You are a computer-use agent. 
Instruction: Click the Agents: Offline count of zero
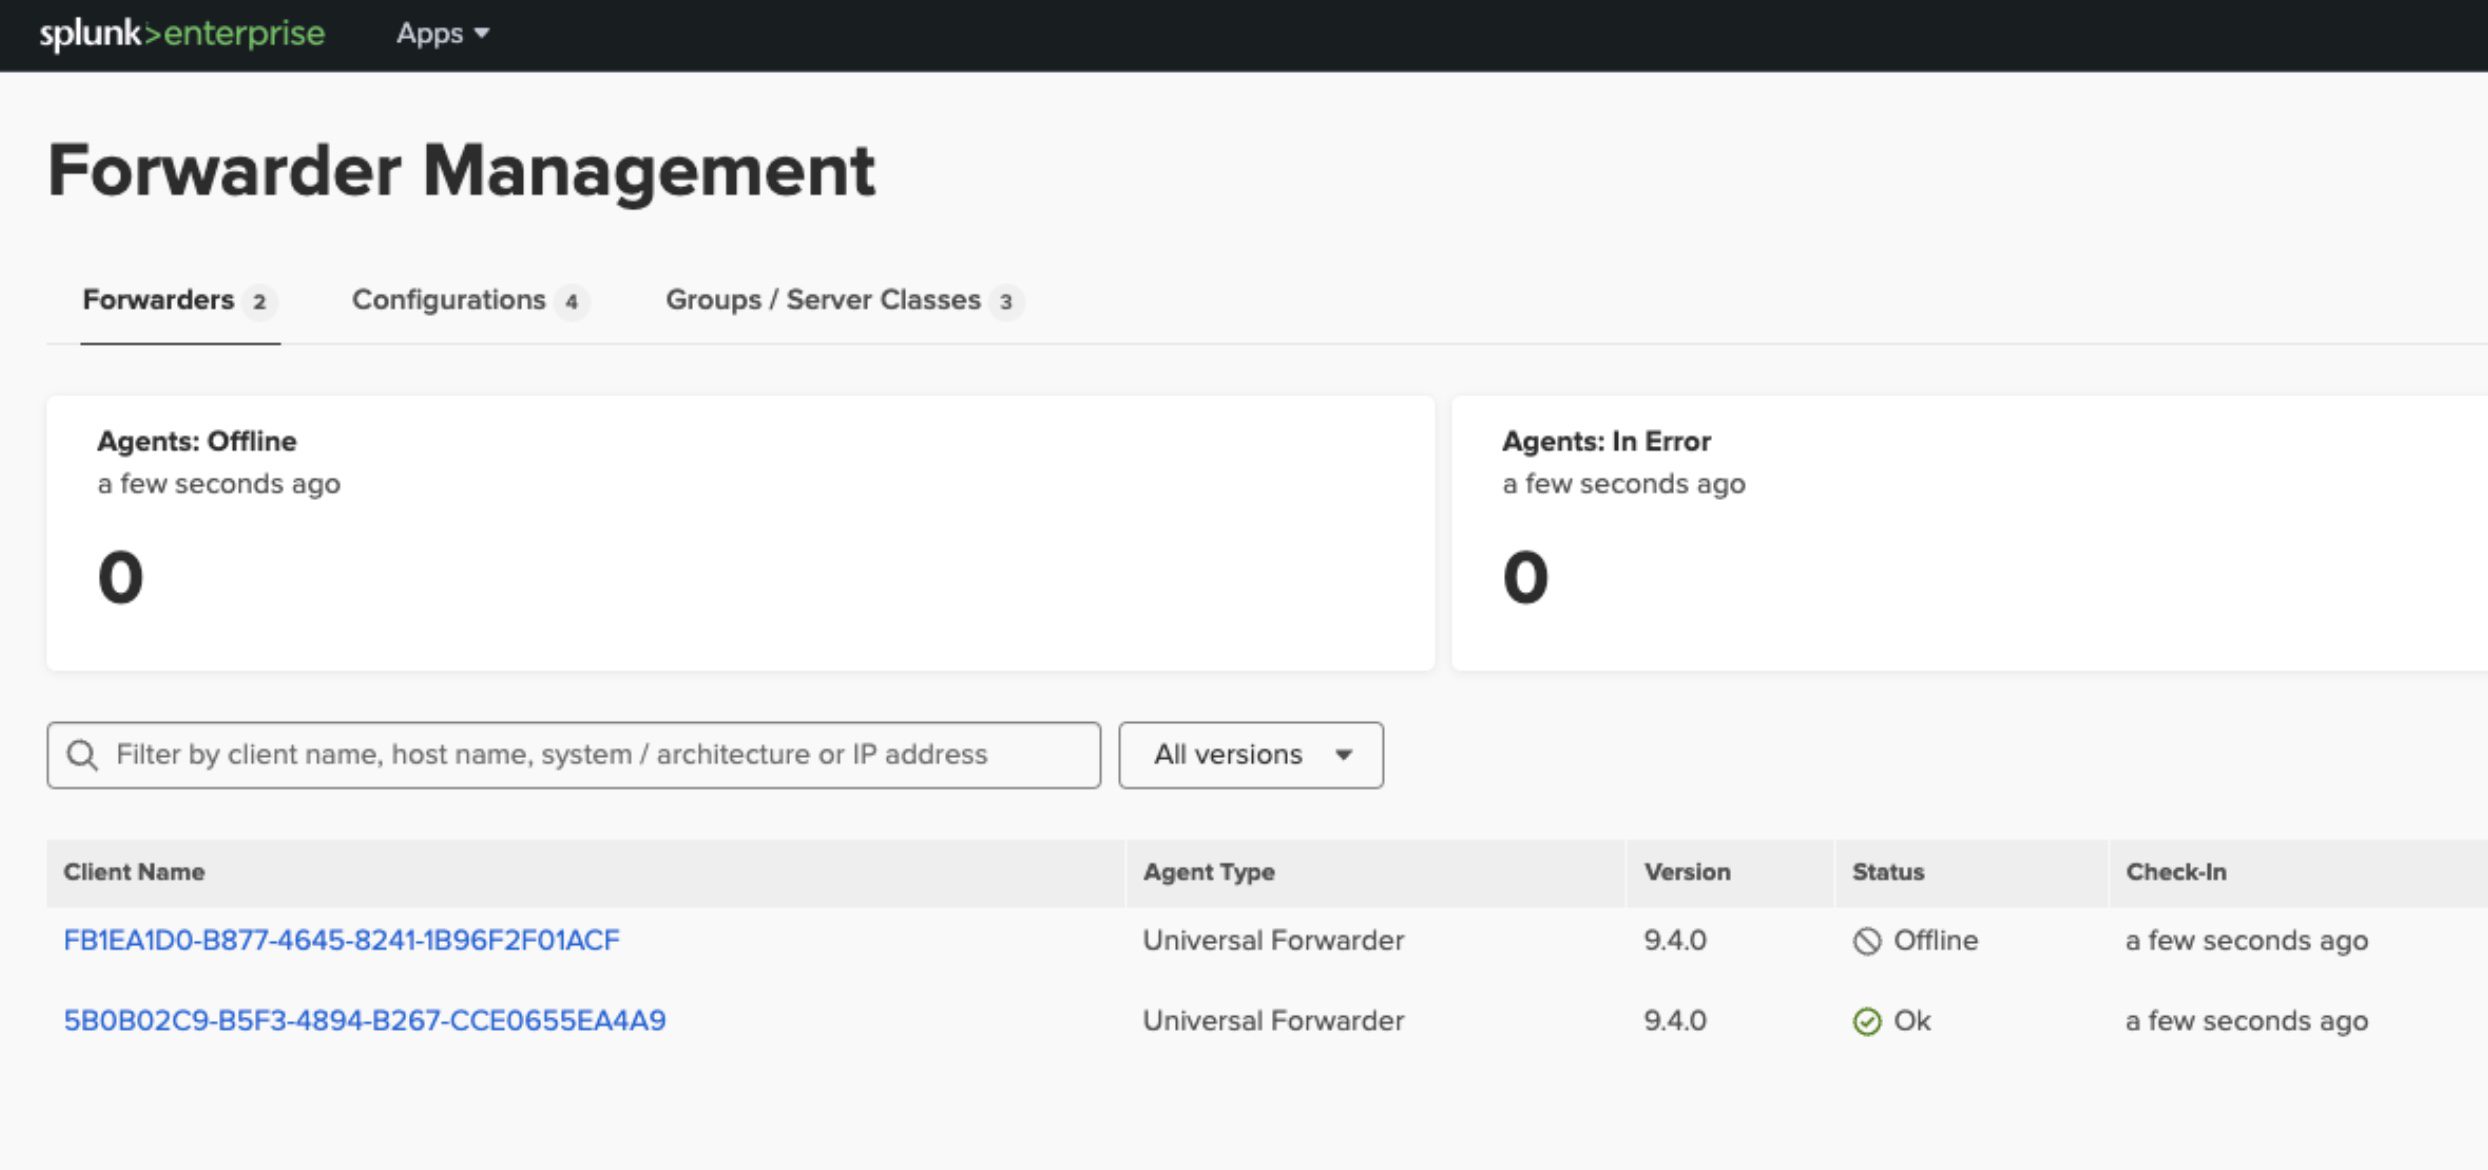coord(119,576)
